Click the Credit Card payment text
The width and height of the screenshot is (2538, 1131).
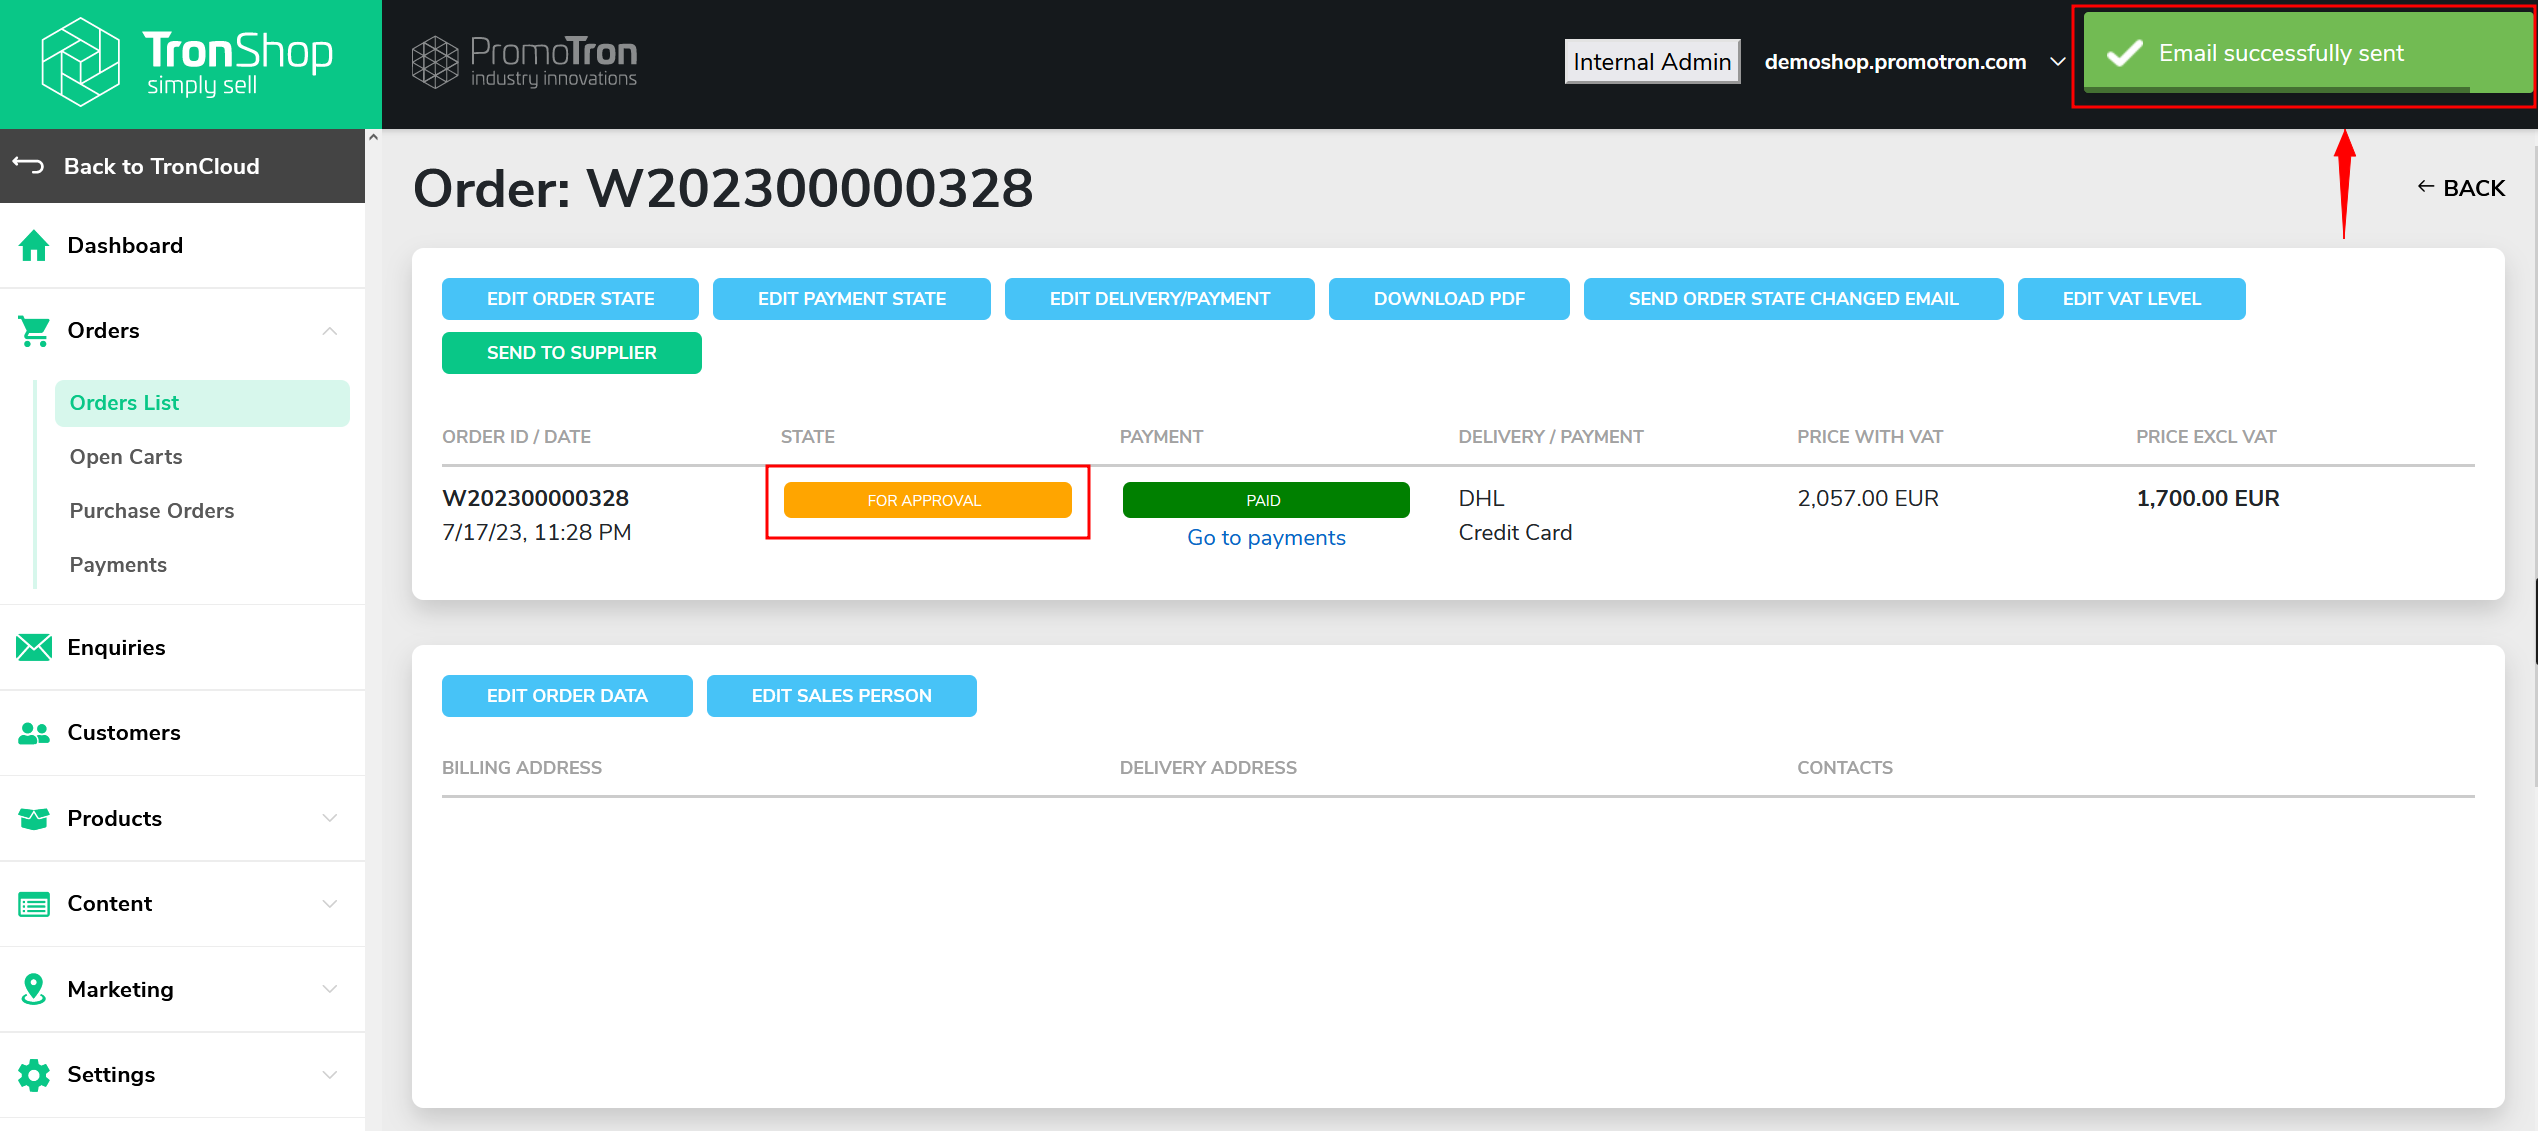pyautogui.click(x=1515, y=532)
